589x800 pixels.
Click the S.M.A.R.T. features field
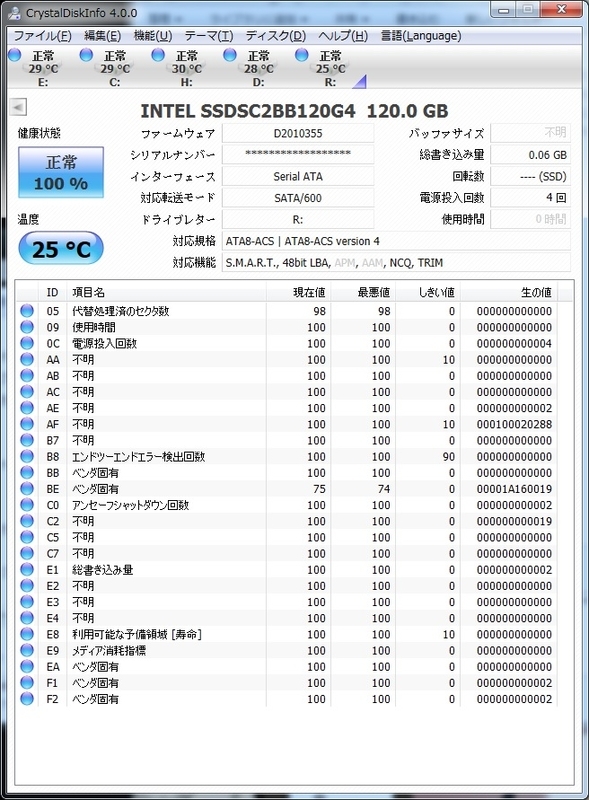396,262
